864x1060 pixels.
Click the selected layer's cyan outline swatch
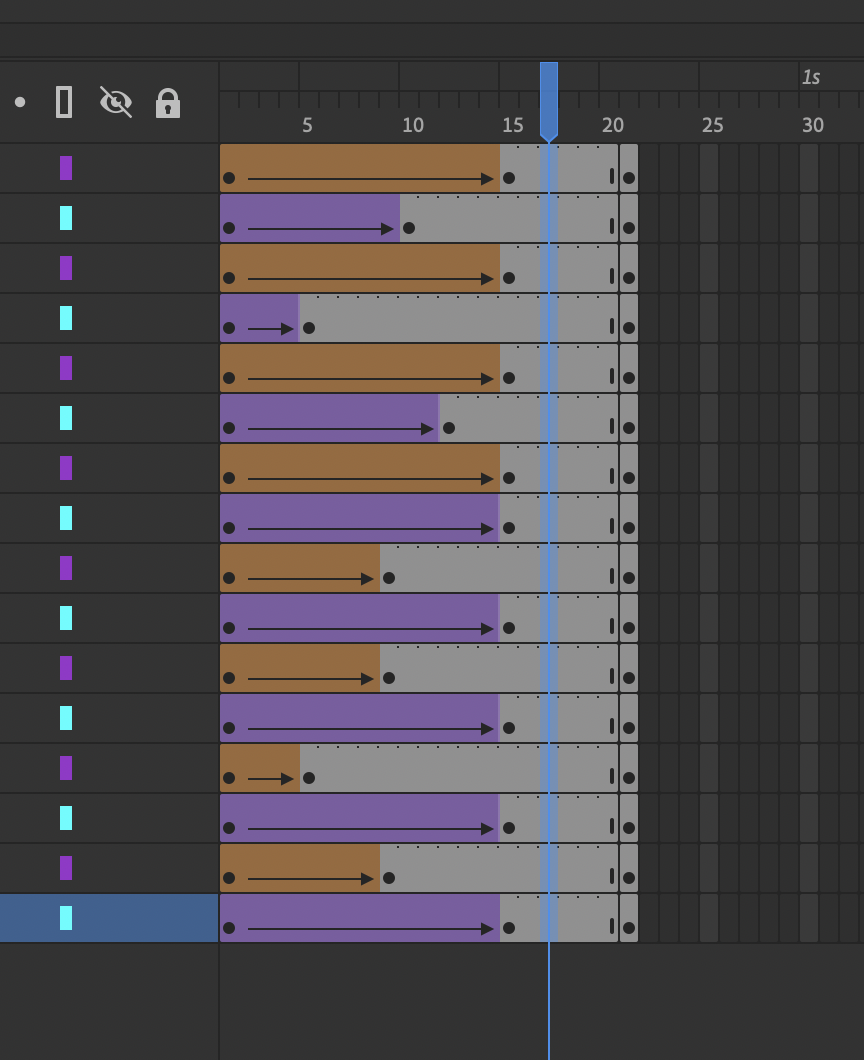(66, 918)
